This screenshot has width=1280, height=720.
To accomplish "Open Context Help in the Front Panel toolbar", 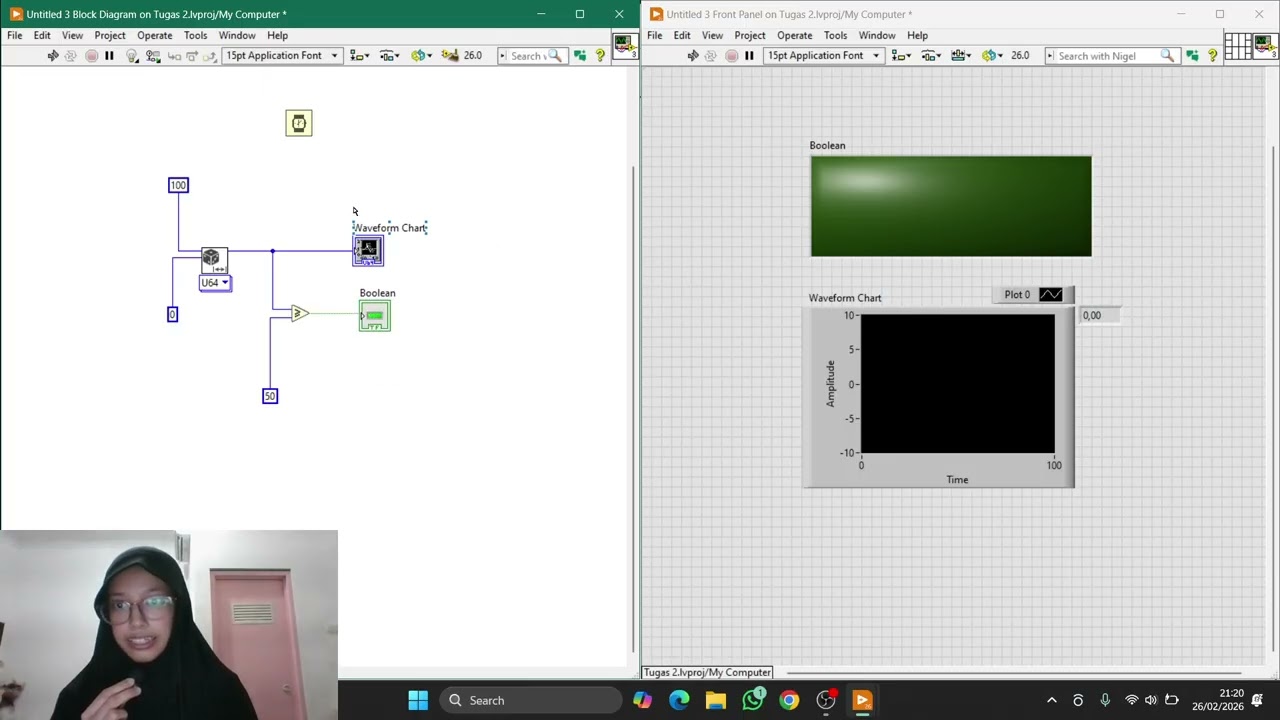I will tap(1212, 56).
